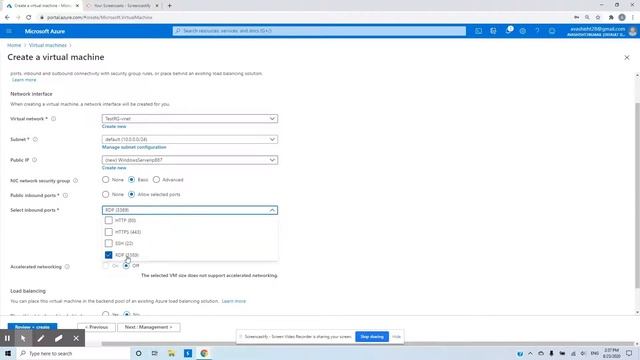Select the Screencastify cursor pointer tool
This screenshot has width=640, height=360.
[23, 338]
